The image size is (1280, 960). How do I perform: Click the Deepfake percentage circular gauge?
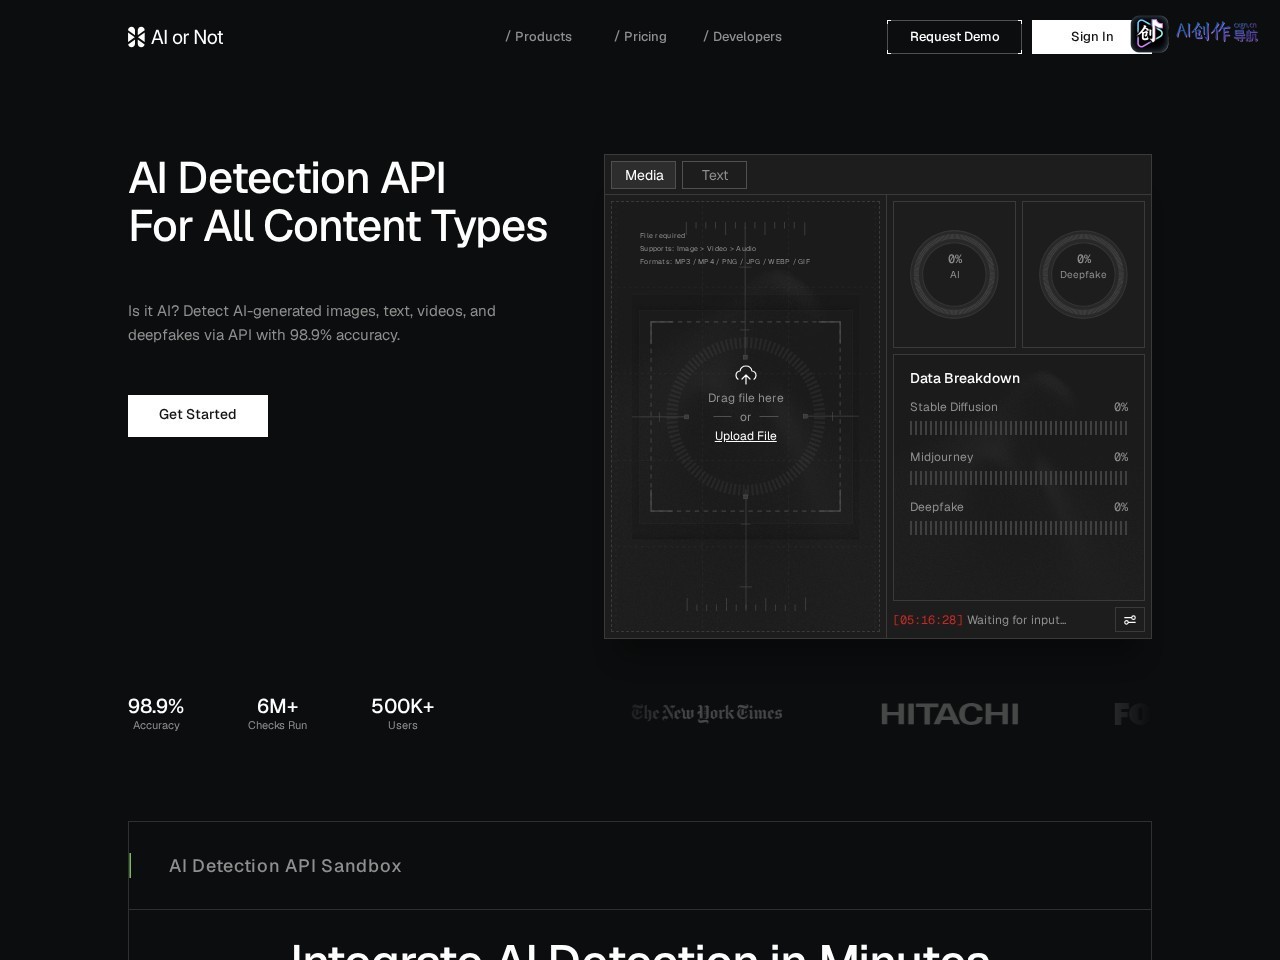(x=1083, y=274)
